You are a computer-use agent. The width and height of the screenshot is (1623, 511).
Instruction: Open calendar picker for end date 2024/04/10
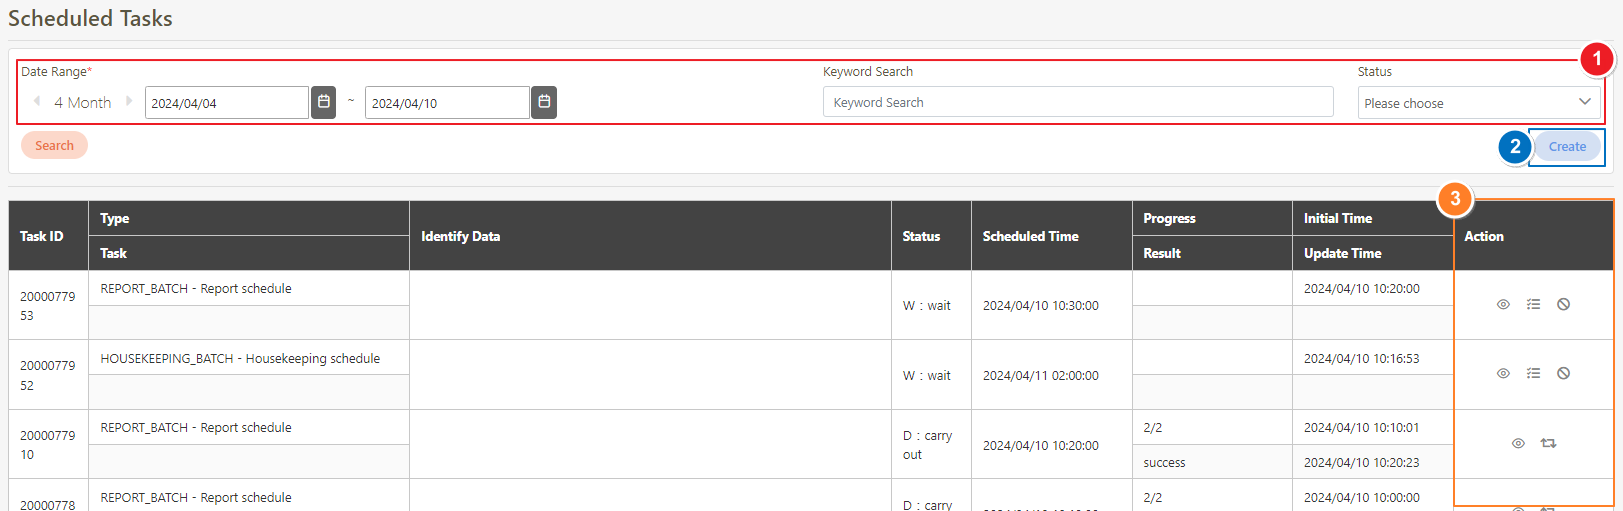(543, 102)
